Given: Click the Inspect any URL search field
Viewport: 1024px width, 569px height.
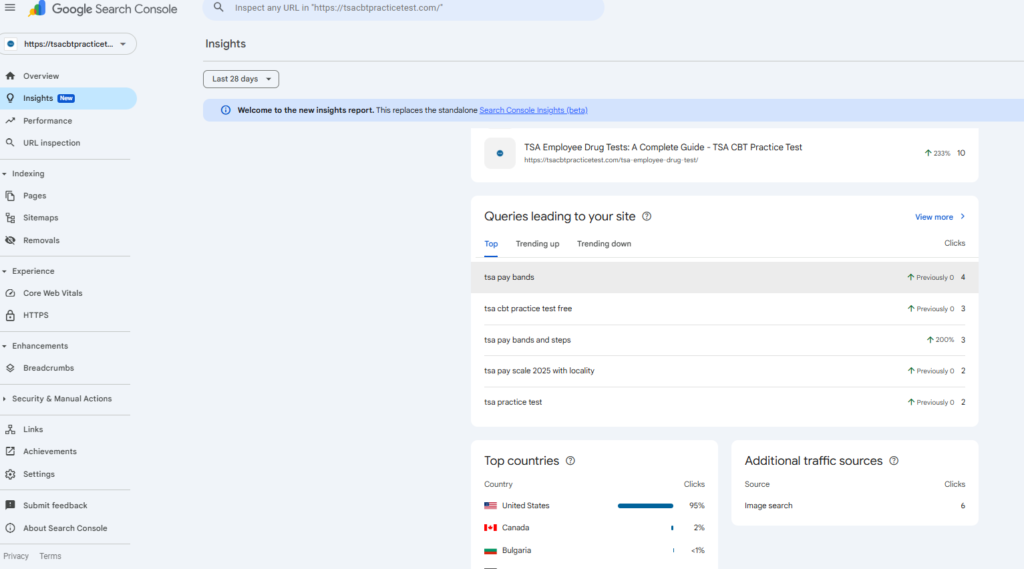Looking at the screenshot, I should [x=404, y=8].
